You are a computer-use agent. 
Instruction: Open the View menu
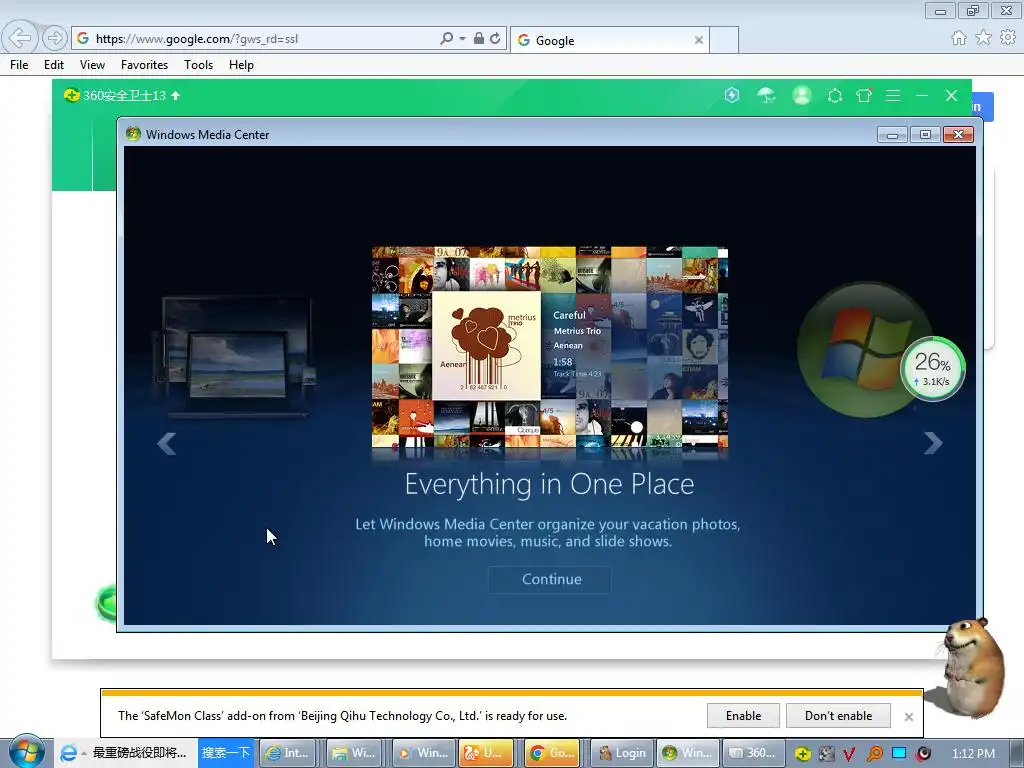pos(92,65)
